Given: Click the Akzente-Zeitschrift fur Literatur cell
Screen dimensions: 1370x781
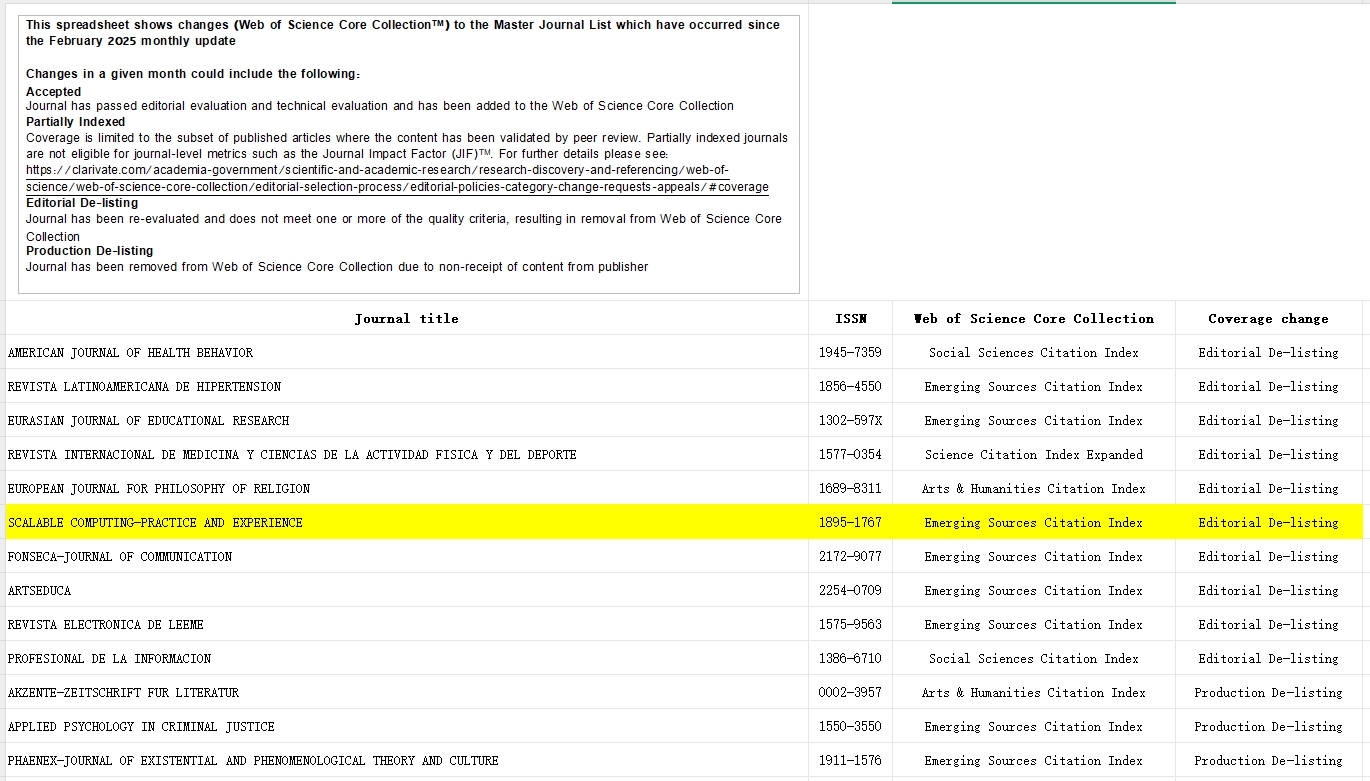Looking at the screenshot, I should (x=407, y=692).
